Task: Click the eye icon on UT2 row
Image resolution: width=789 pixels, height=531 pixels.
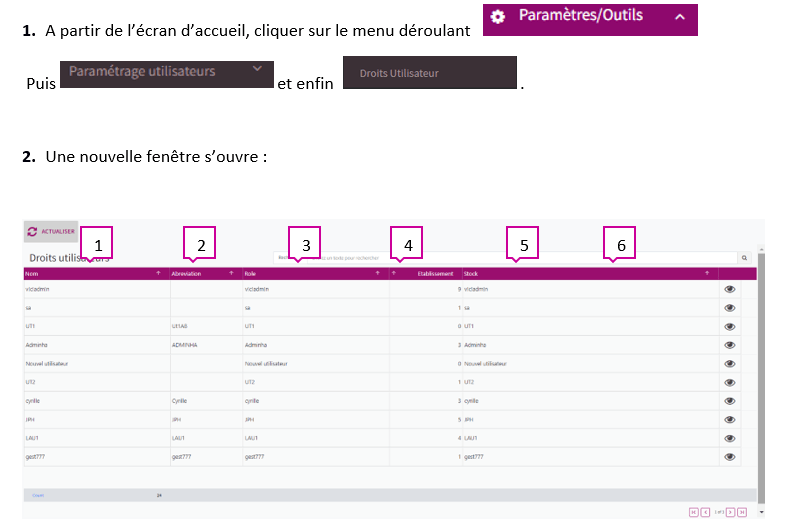Action: pyautogui.click(x=730, y=383)
